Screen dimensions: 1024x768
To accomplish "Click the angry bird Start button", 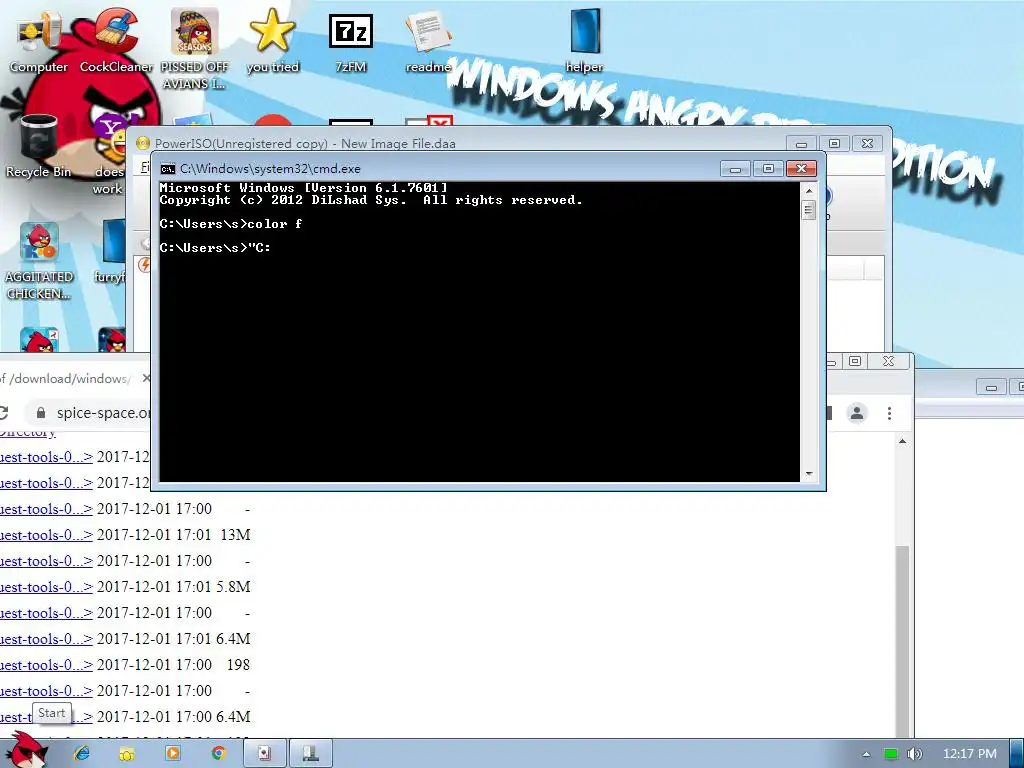I will click(x=25, y=751).
